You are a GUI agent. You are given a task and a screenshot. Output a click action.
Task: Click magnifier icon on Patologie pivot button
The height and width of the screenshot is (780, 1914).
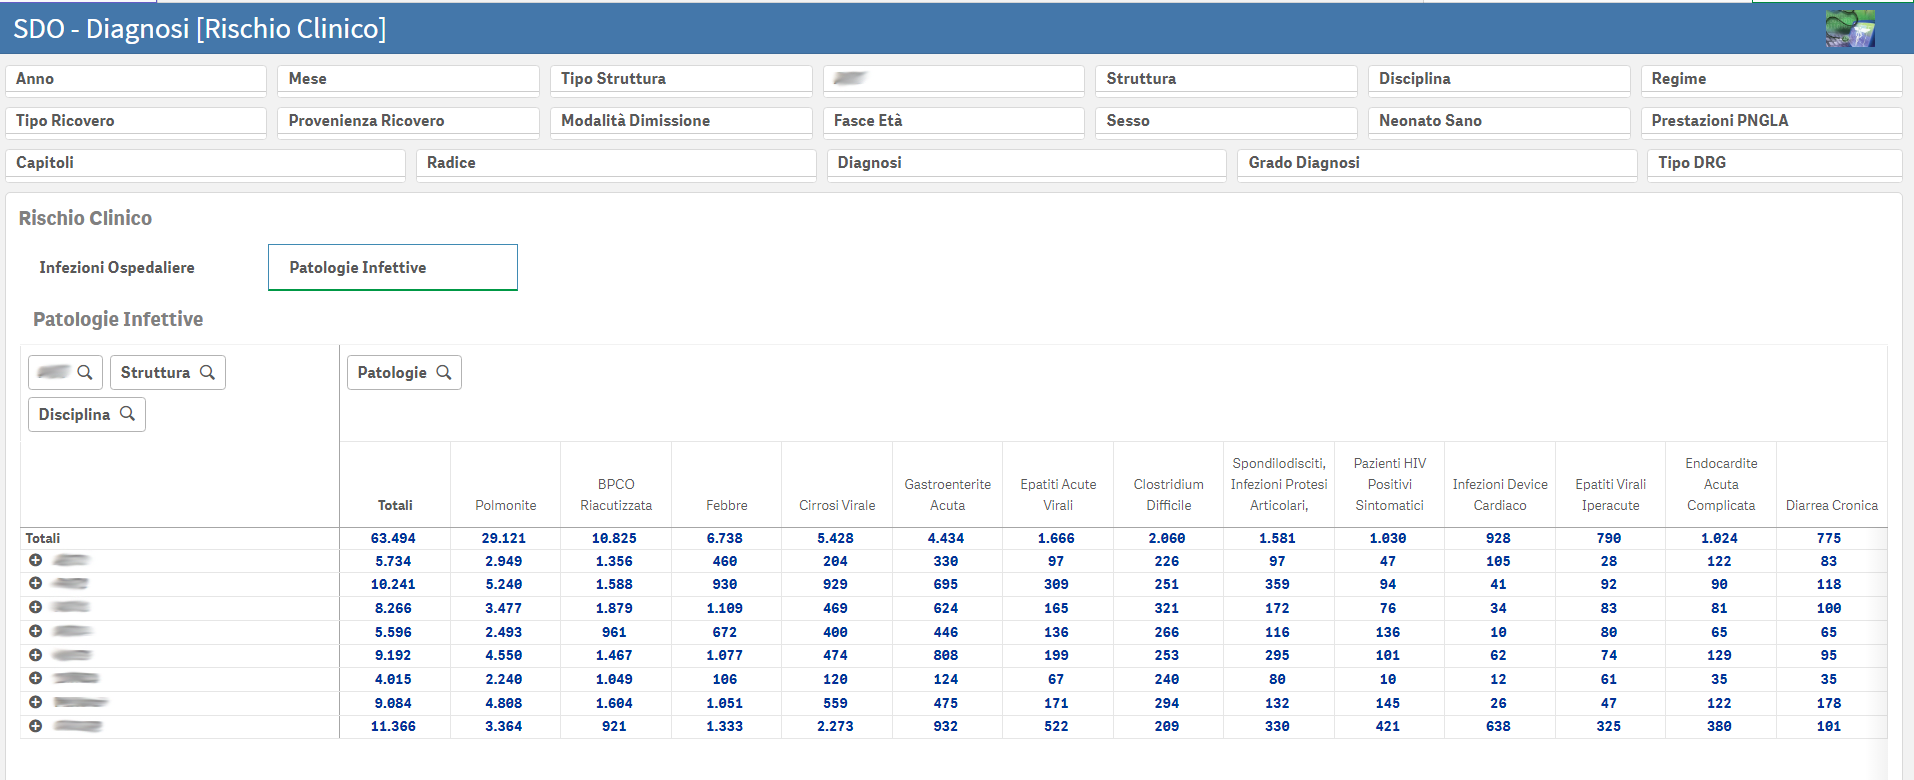(x=444, y=372)
